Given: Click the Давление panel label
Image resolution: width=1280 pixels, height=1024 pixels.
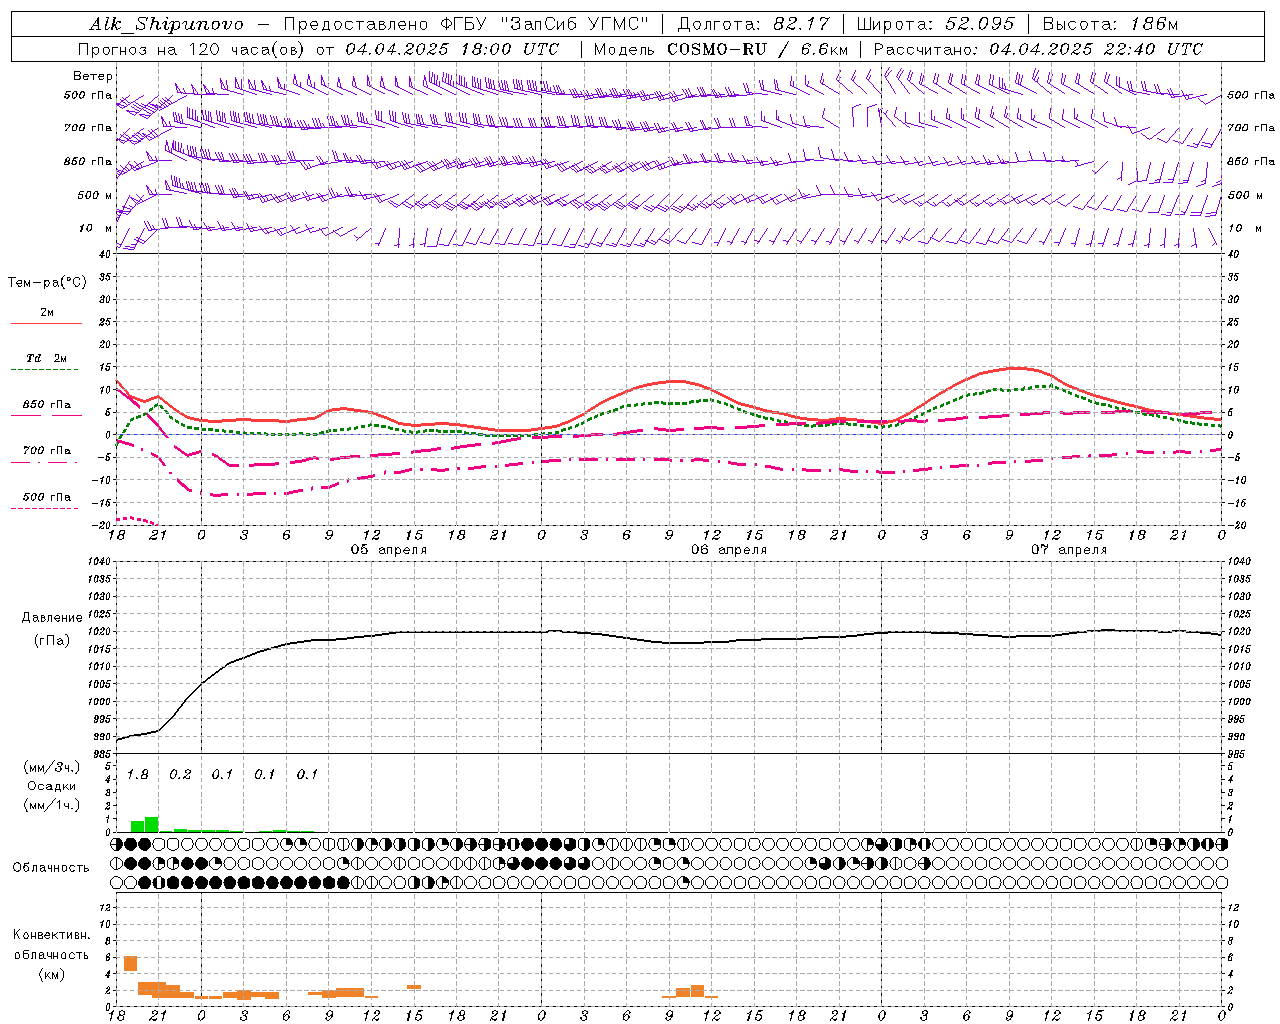Looking at the screenshot, I should [51, 618].
